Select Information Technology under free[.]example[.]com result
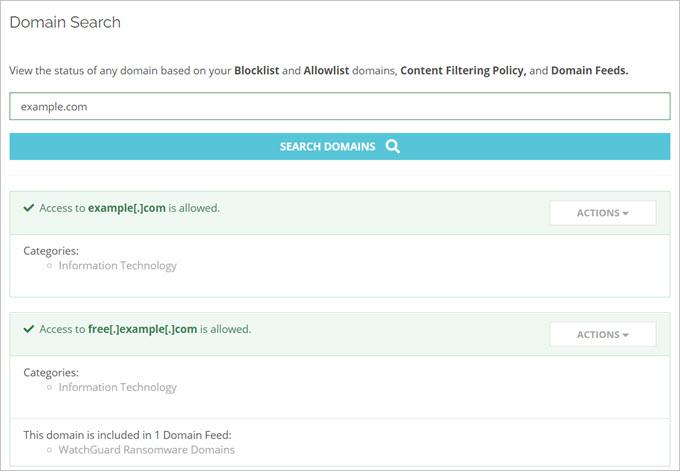This screenshot has width=680, height=472. (x=117, y=387)
